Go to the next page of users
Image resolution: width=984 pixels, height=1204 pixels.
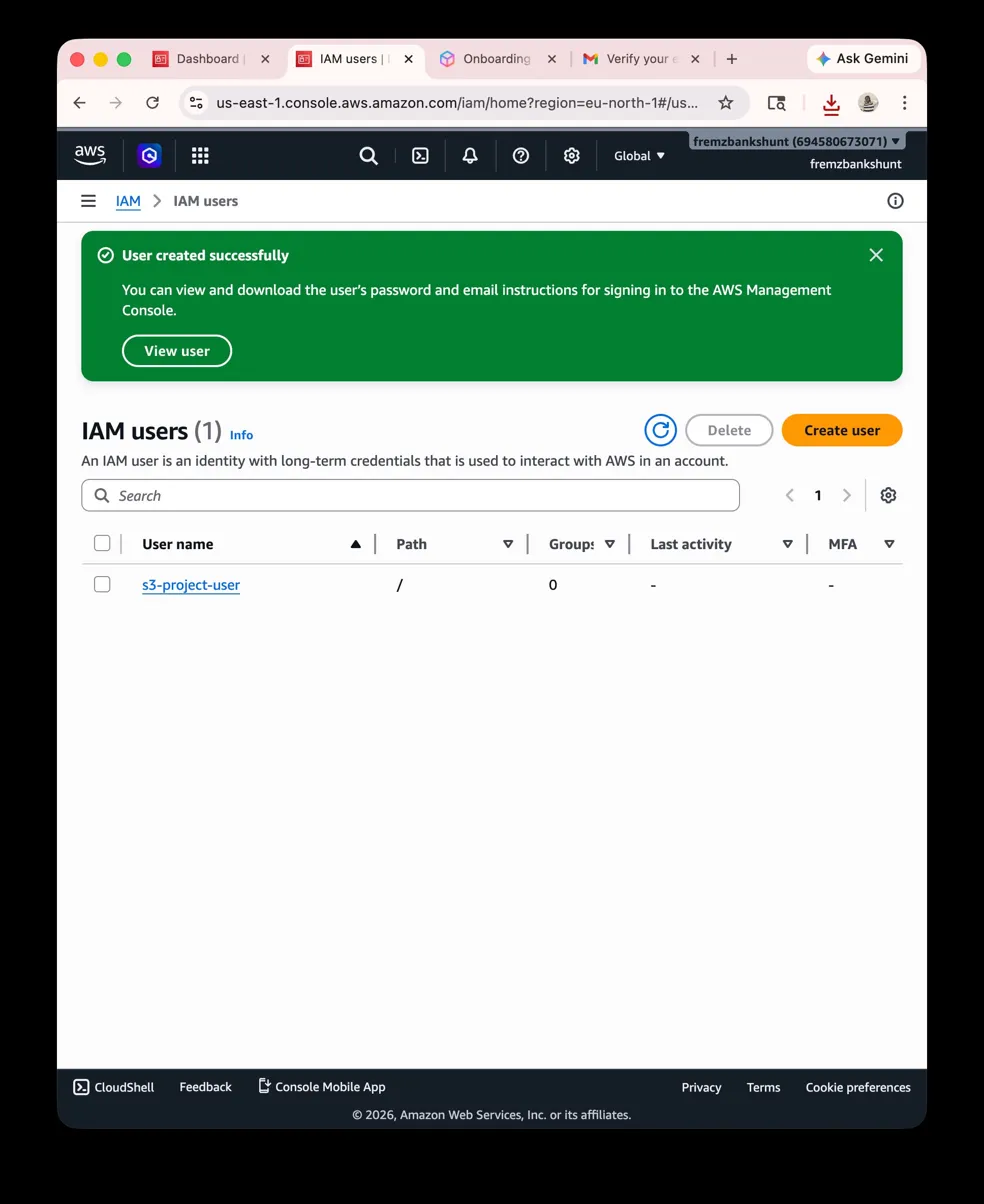click(x=847, y=495)
